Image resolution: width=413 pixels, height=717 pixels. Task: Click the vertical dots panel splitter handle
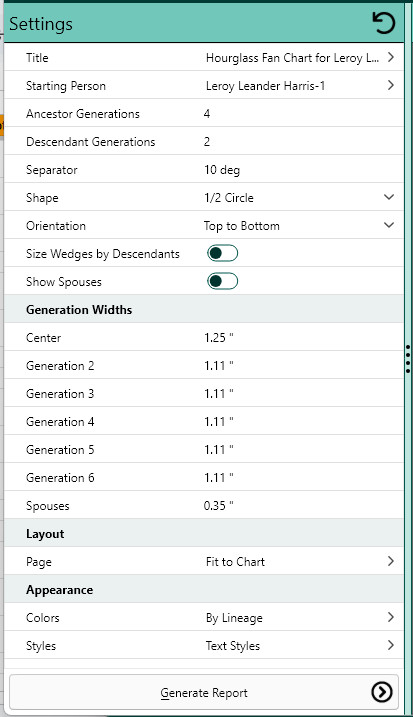tap(408, 359)
